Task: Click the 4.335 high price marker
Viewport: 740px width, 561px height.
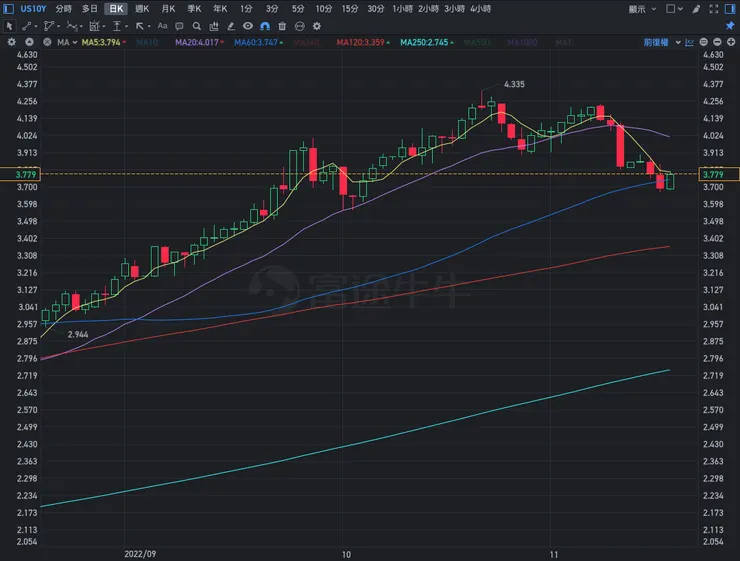Action: [x=514, y=84]
